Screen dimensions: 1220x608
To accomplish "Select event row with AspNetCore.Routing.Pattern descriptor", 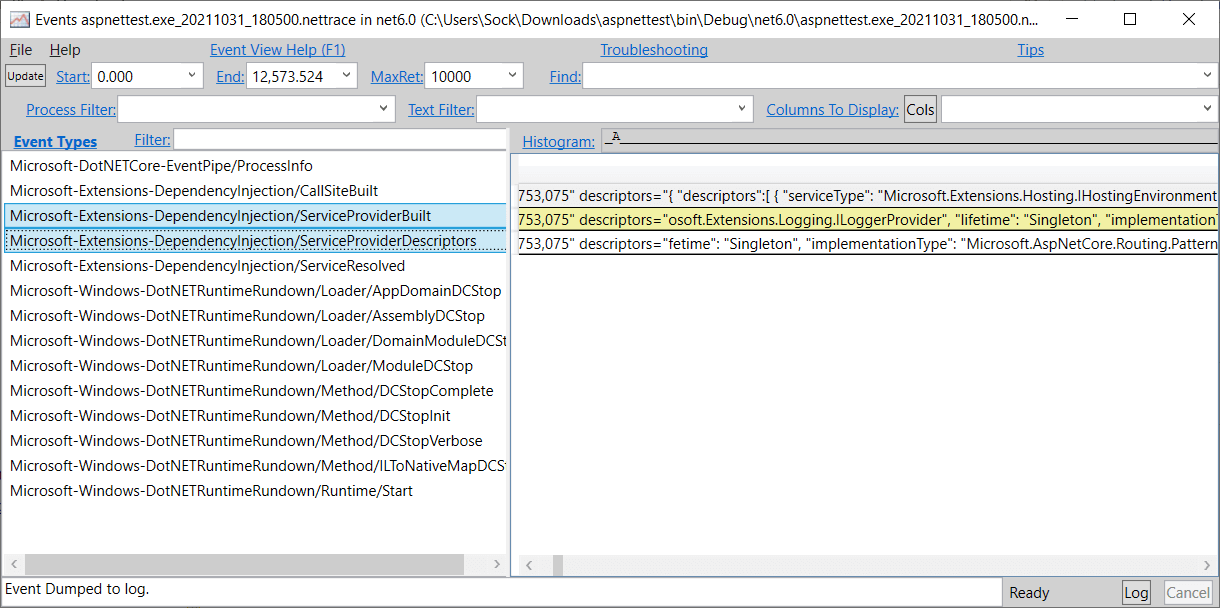I will point(867,243).
